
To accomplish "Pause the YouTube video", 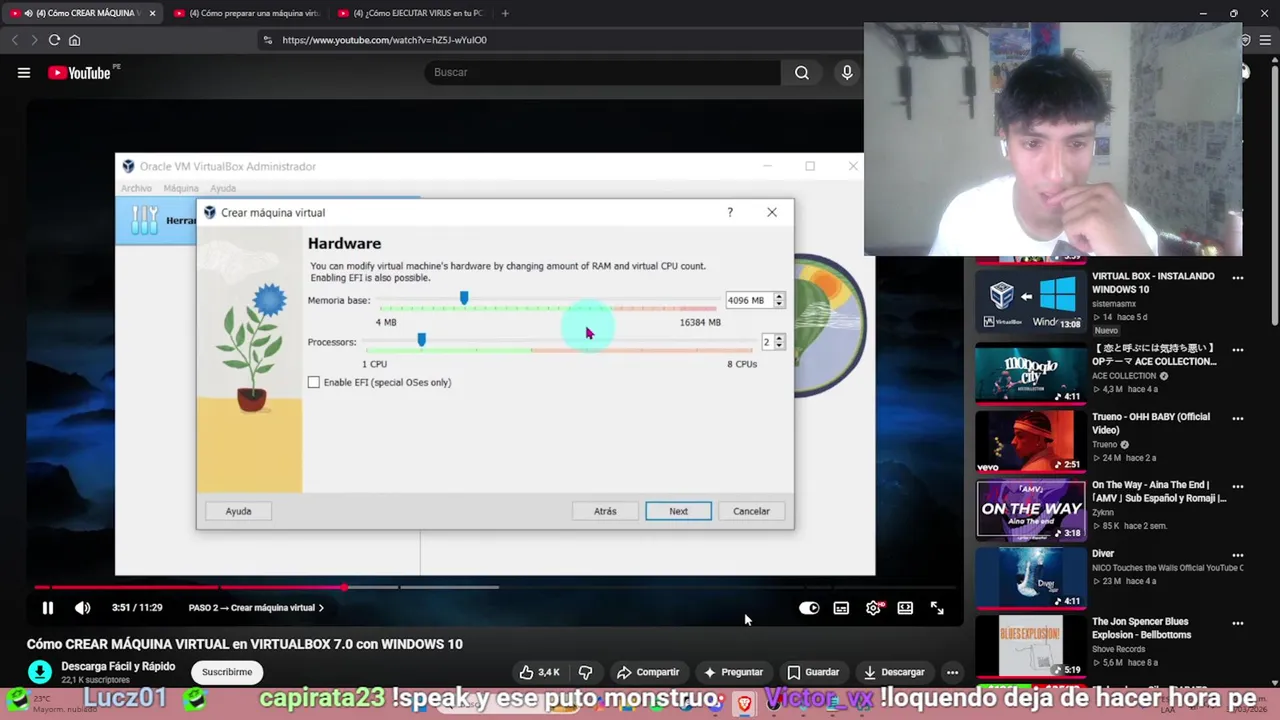I will coord(47,607).
